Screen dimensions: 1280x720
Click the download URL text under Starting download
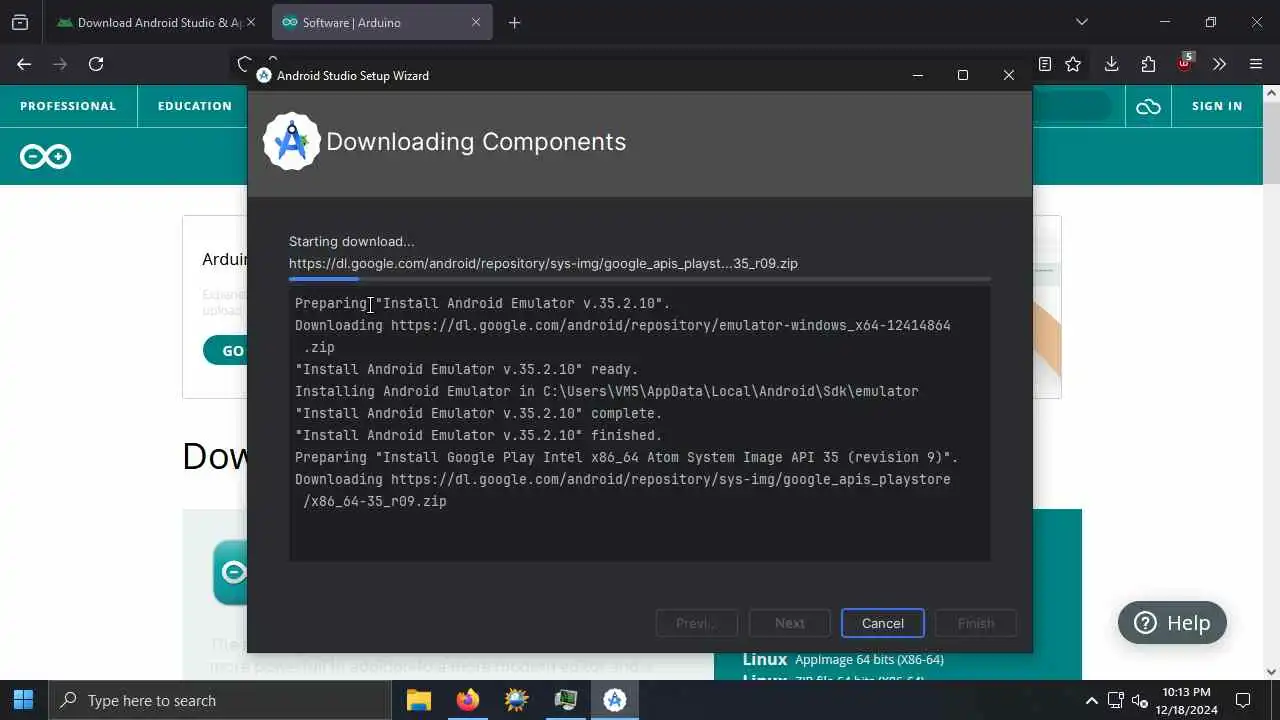click(543, 263)
